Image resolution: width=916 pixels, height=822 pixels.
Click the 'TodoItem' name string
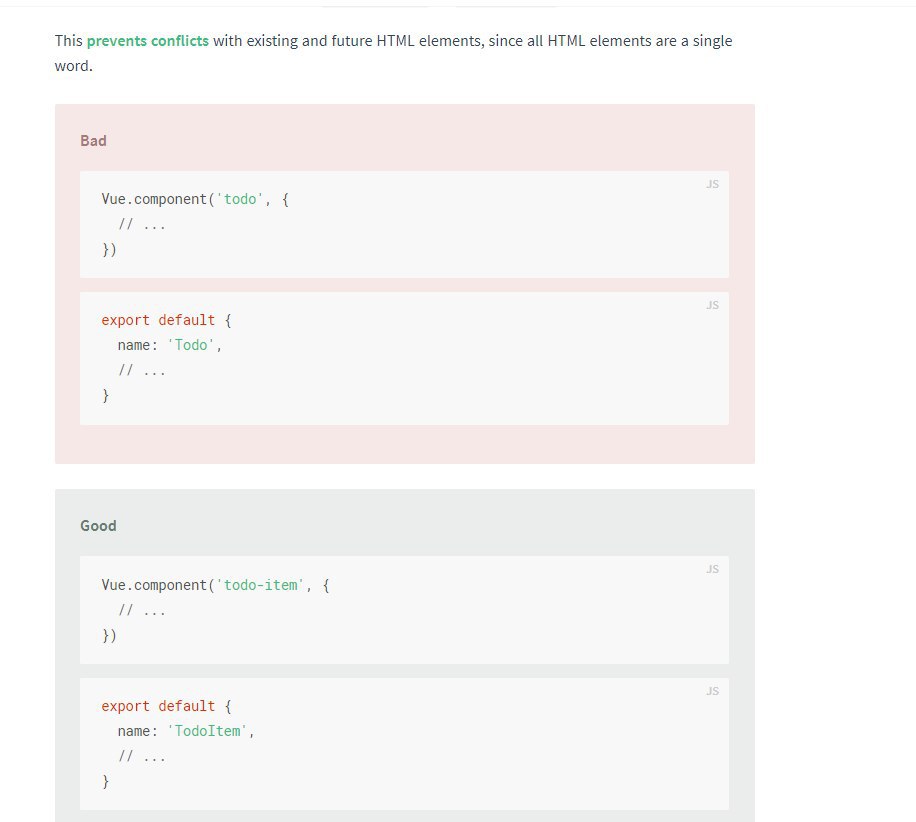207,731
